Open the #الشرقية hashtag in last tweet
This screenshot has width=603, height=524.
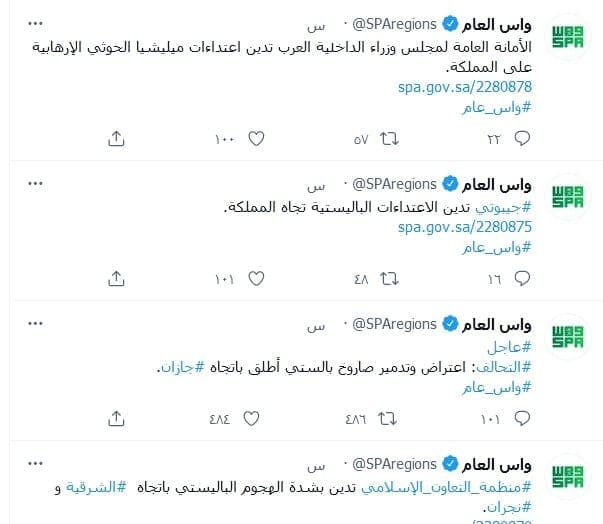tap(96, 487)
